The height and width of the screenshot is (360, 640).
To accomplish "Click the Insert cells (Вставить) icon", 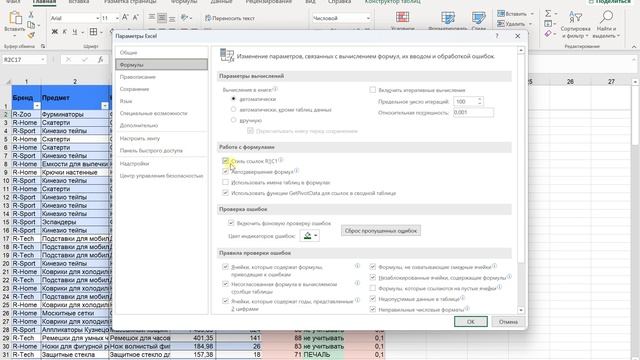I will pos(501,14).
